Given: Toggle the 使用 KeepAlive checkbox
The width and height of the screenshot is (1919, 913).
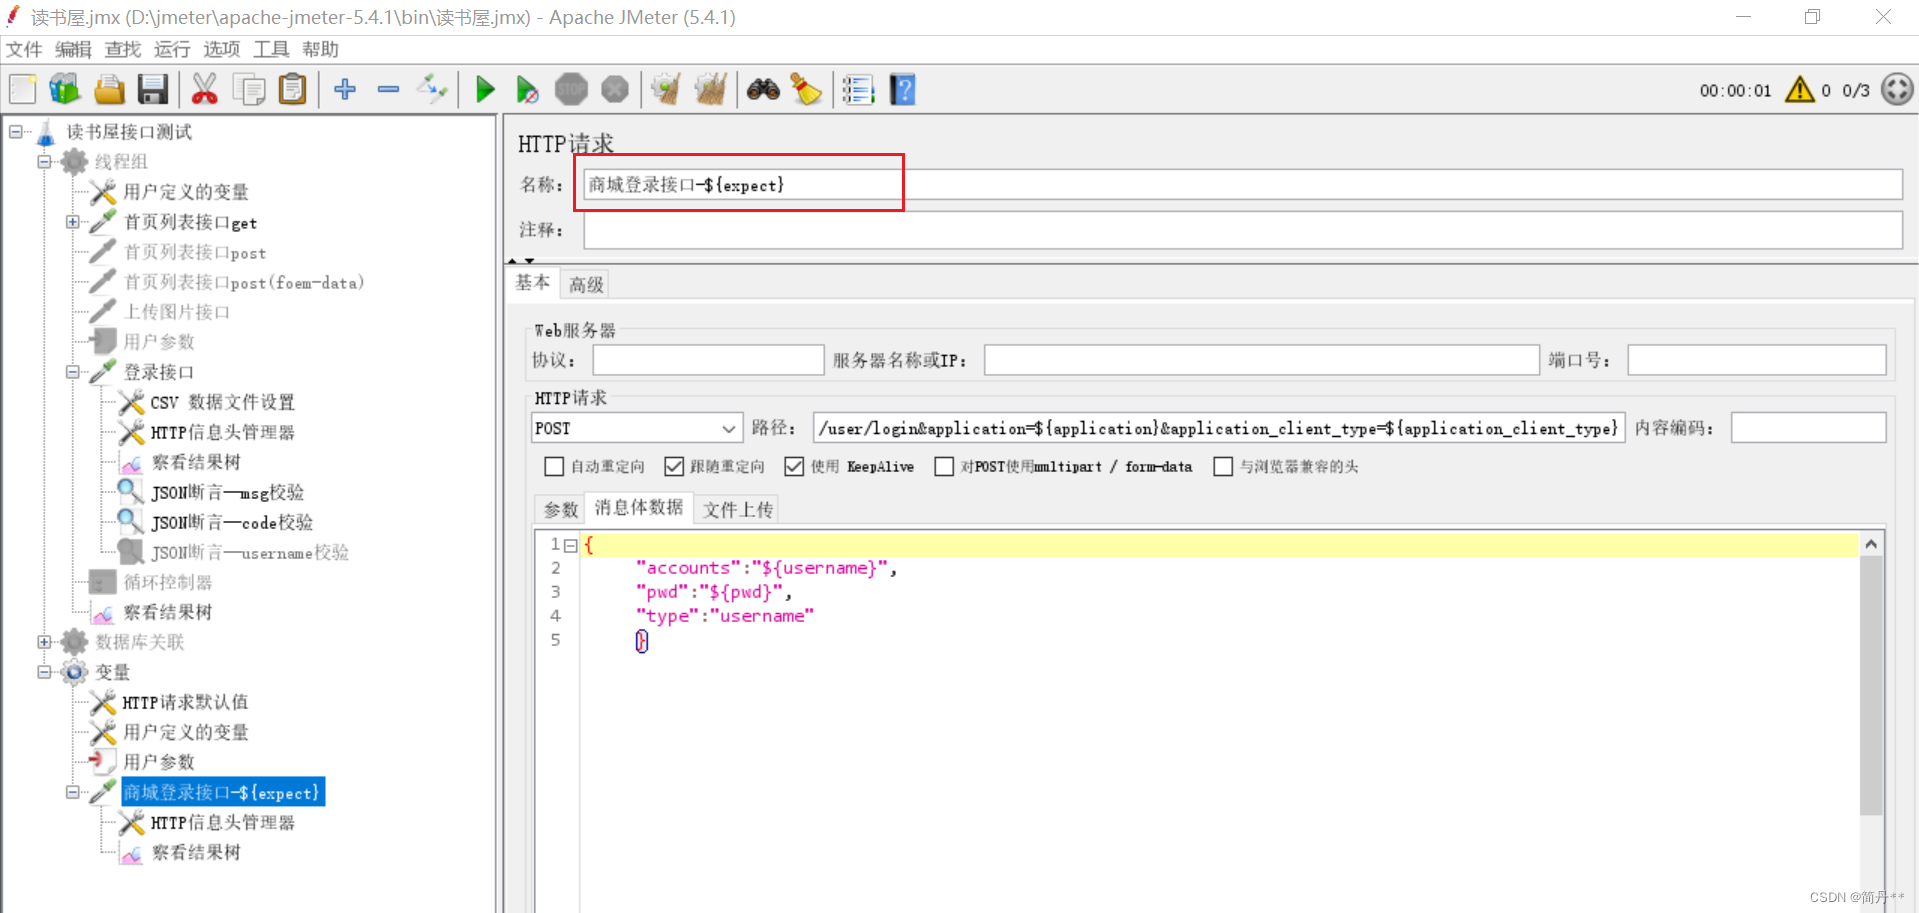Looking at the screenshot, I should pos(794,467).
